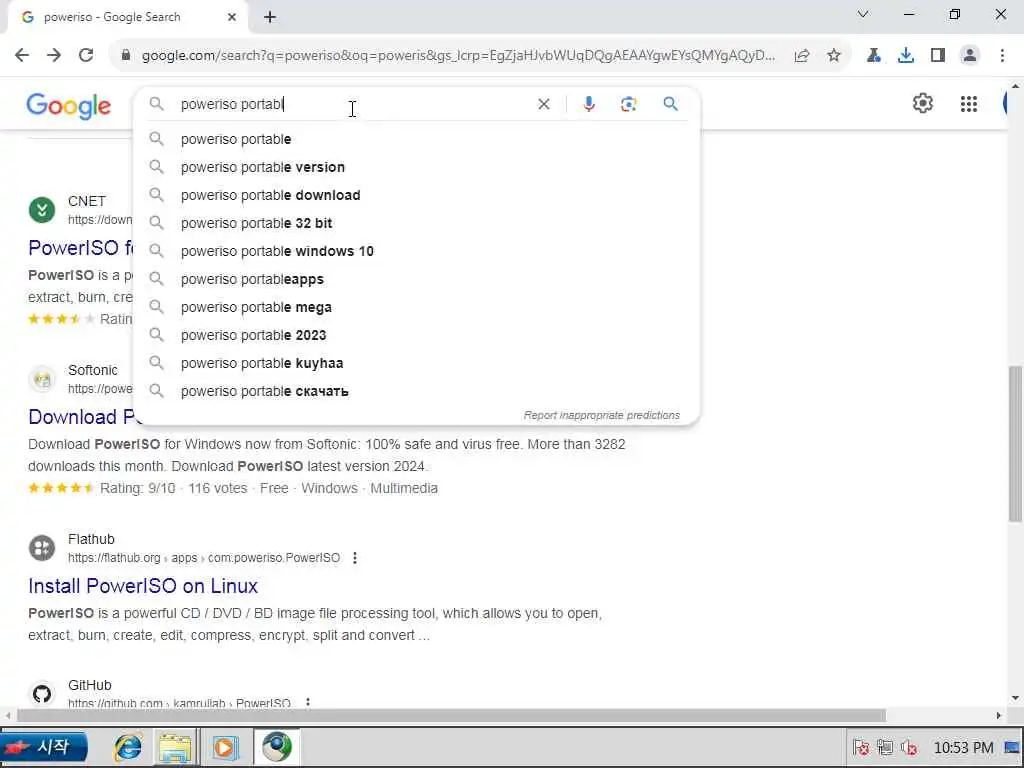Image resolution: width=1024 pixels, height=768 pixels.
Task: Click the CNET site name
Action: (87, 201)
